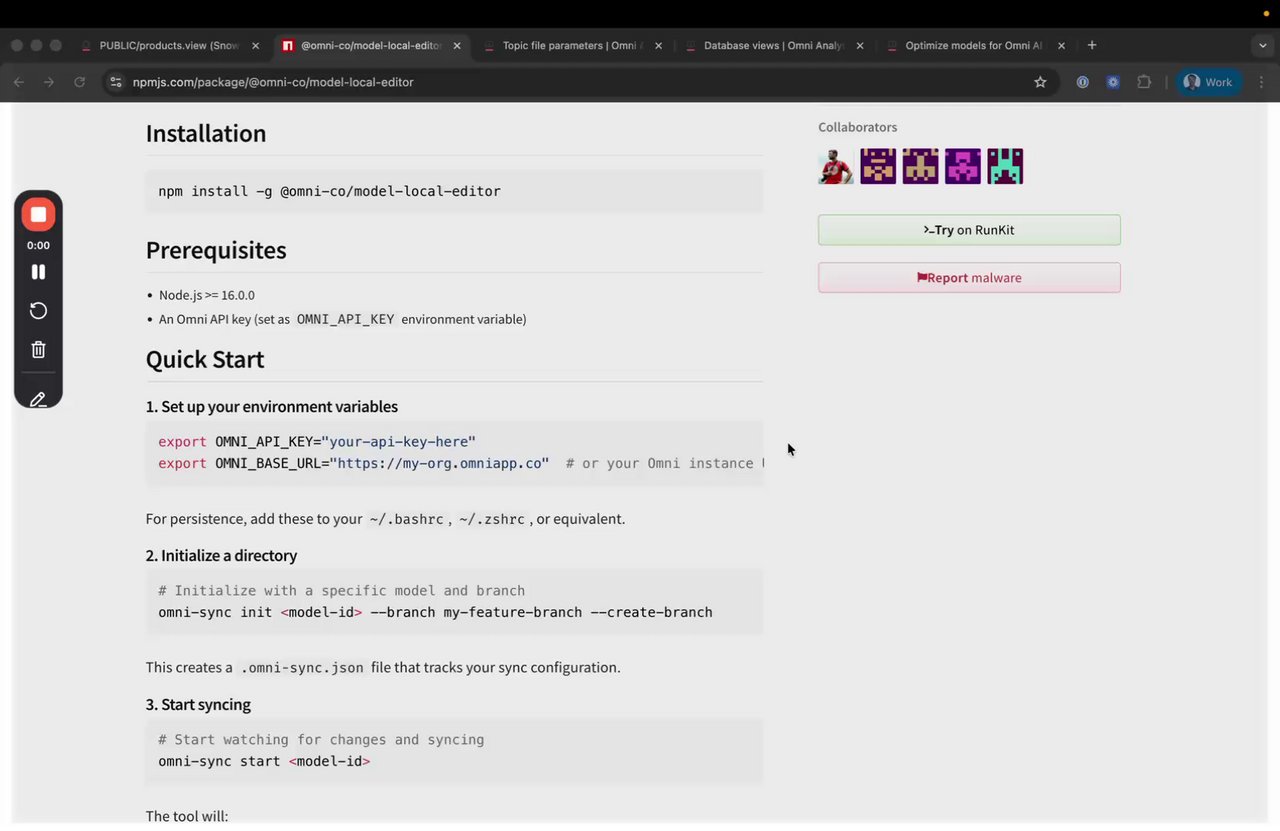Open the annotation pen tool in the recorder
Image resolution: width=1280 pixels, height=831 pixels.
pos(38,399)
